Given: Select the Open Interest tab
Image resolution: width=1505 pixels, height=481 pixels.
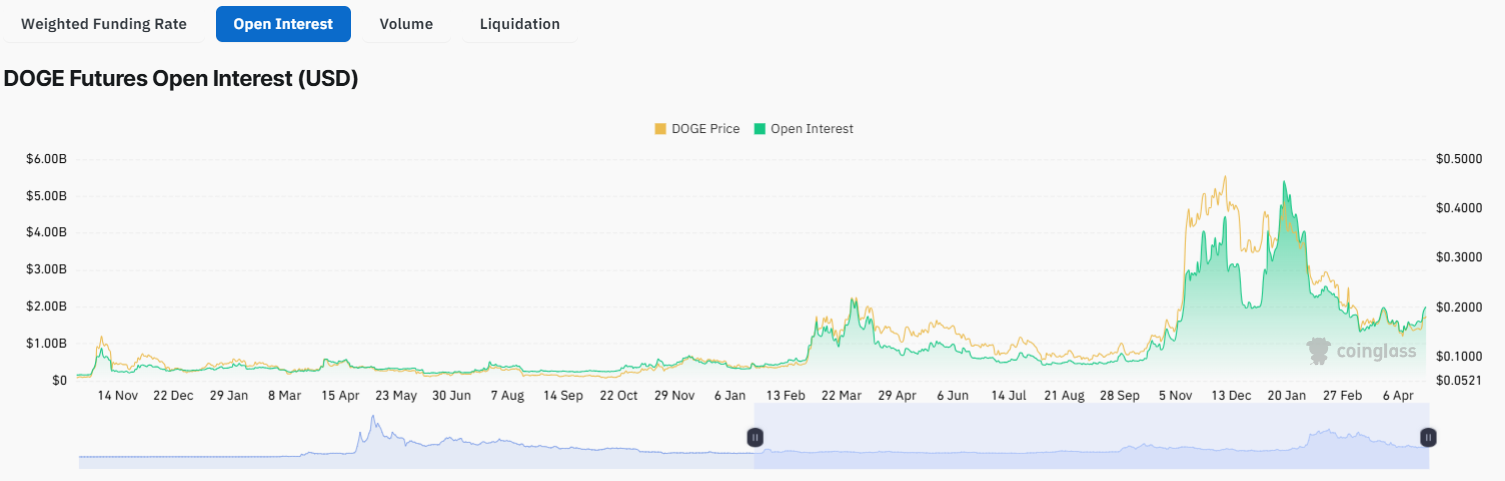Looking at the screenshot, I should pos(283,24).
